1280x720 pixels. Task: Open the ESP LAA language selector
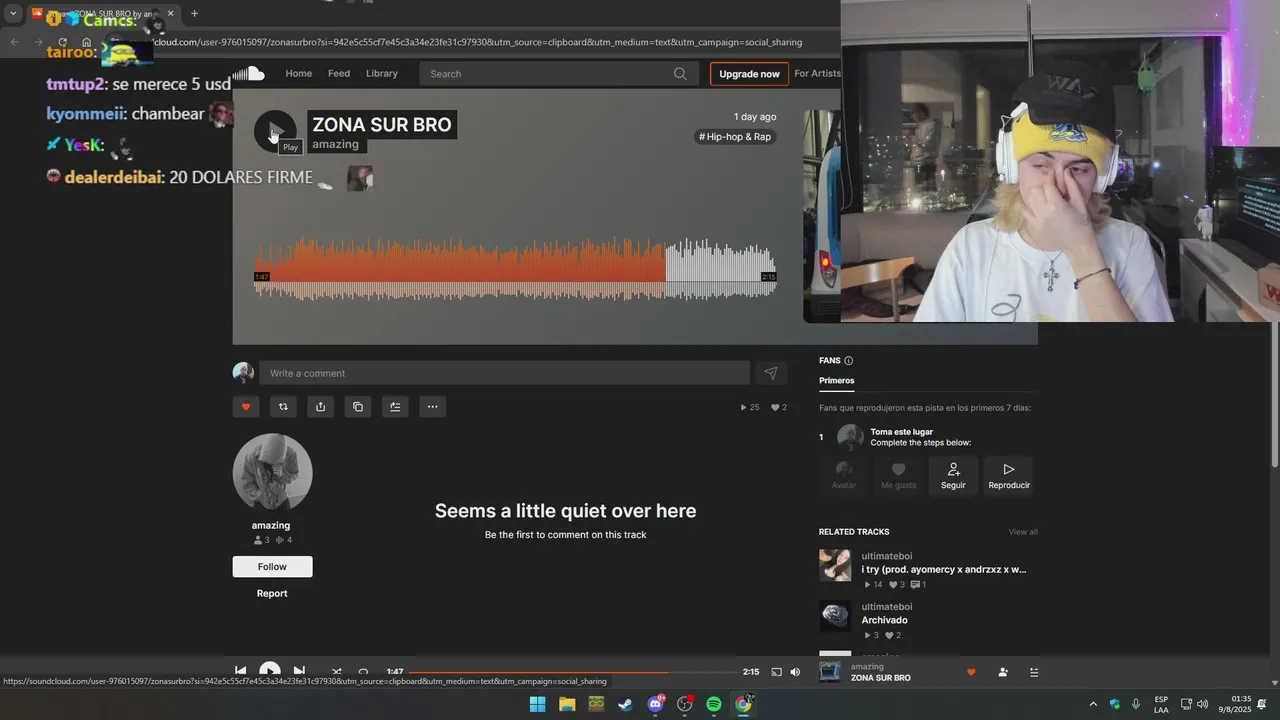[x=1161, y=704]
